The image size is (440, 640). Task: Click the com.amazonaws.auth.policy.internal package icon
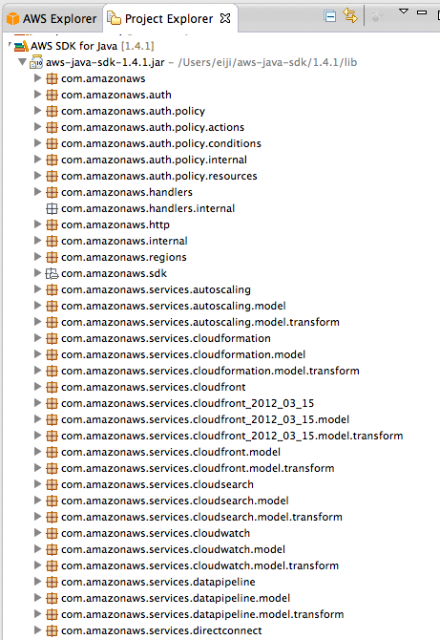click(52, 160)
